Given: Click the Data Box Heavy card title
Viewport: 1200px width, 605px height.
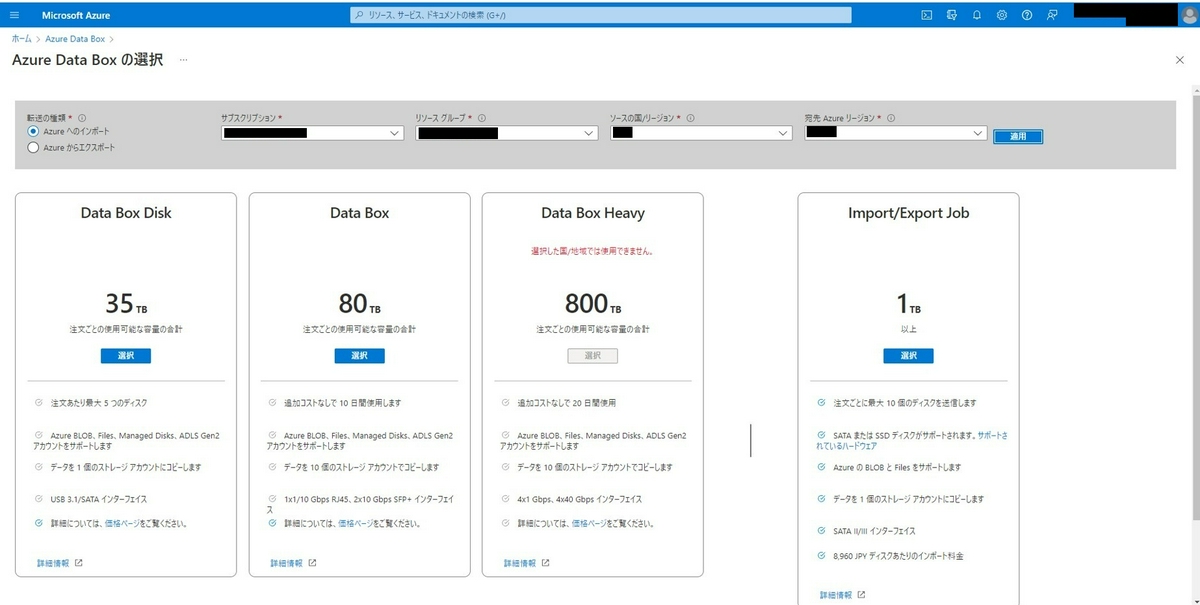Looking at the screenshot, I should pyautogui.click(x=593, y=213).
